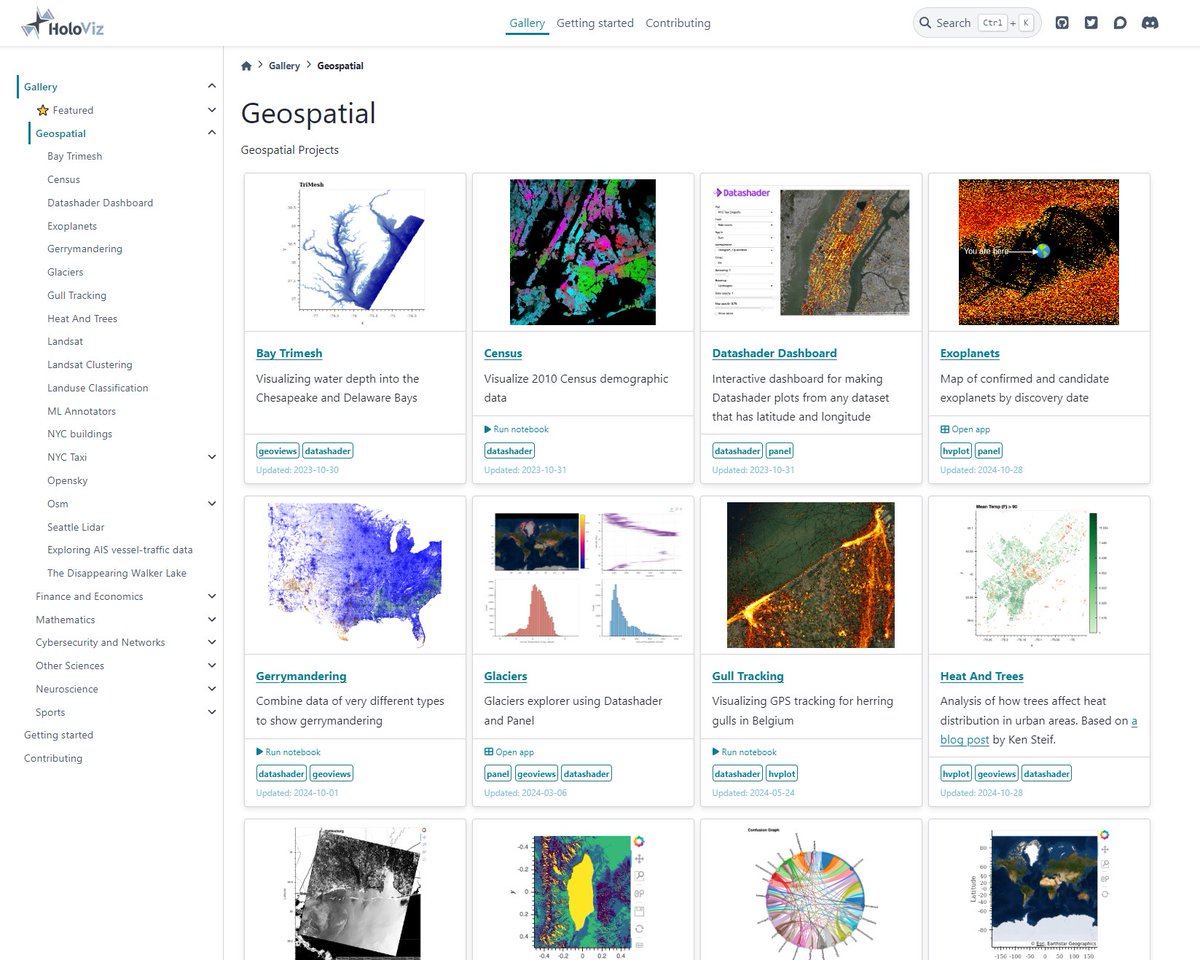
Task: Open Landsat Clustering in the sidebar
Action: tap(90, 365)
